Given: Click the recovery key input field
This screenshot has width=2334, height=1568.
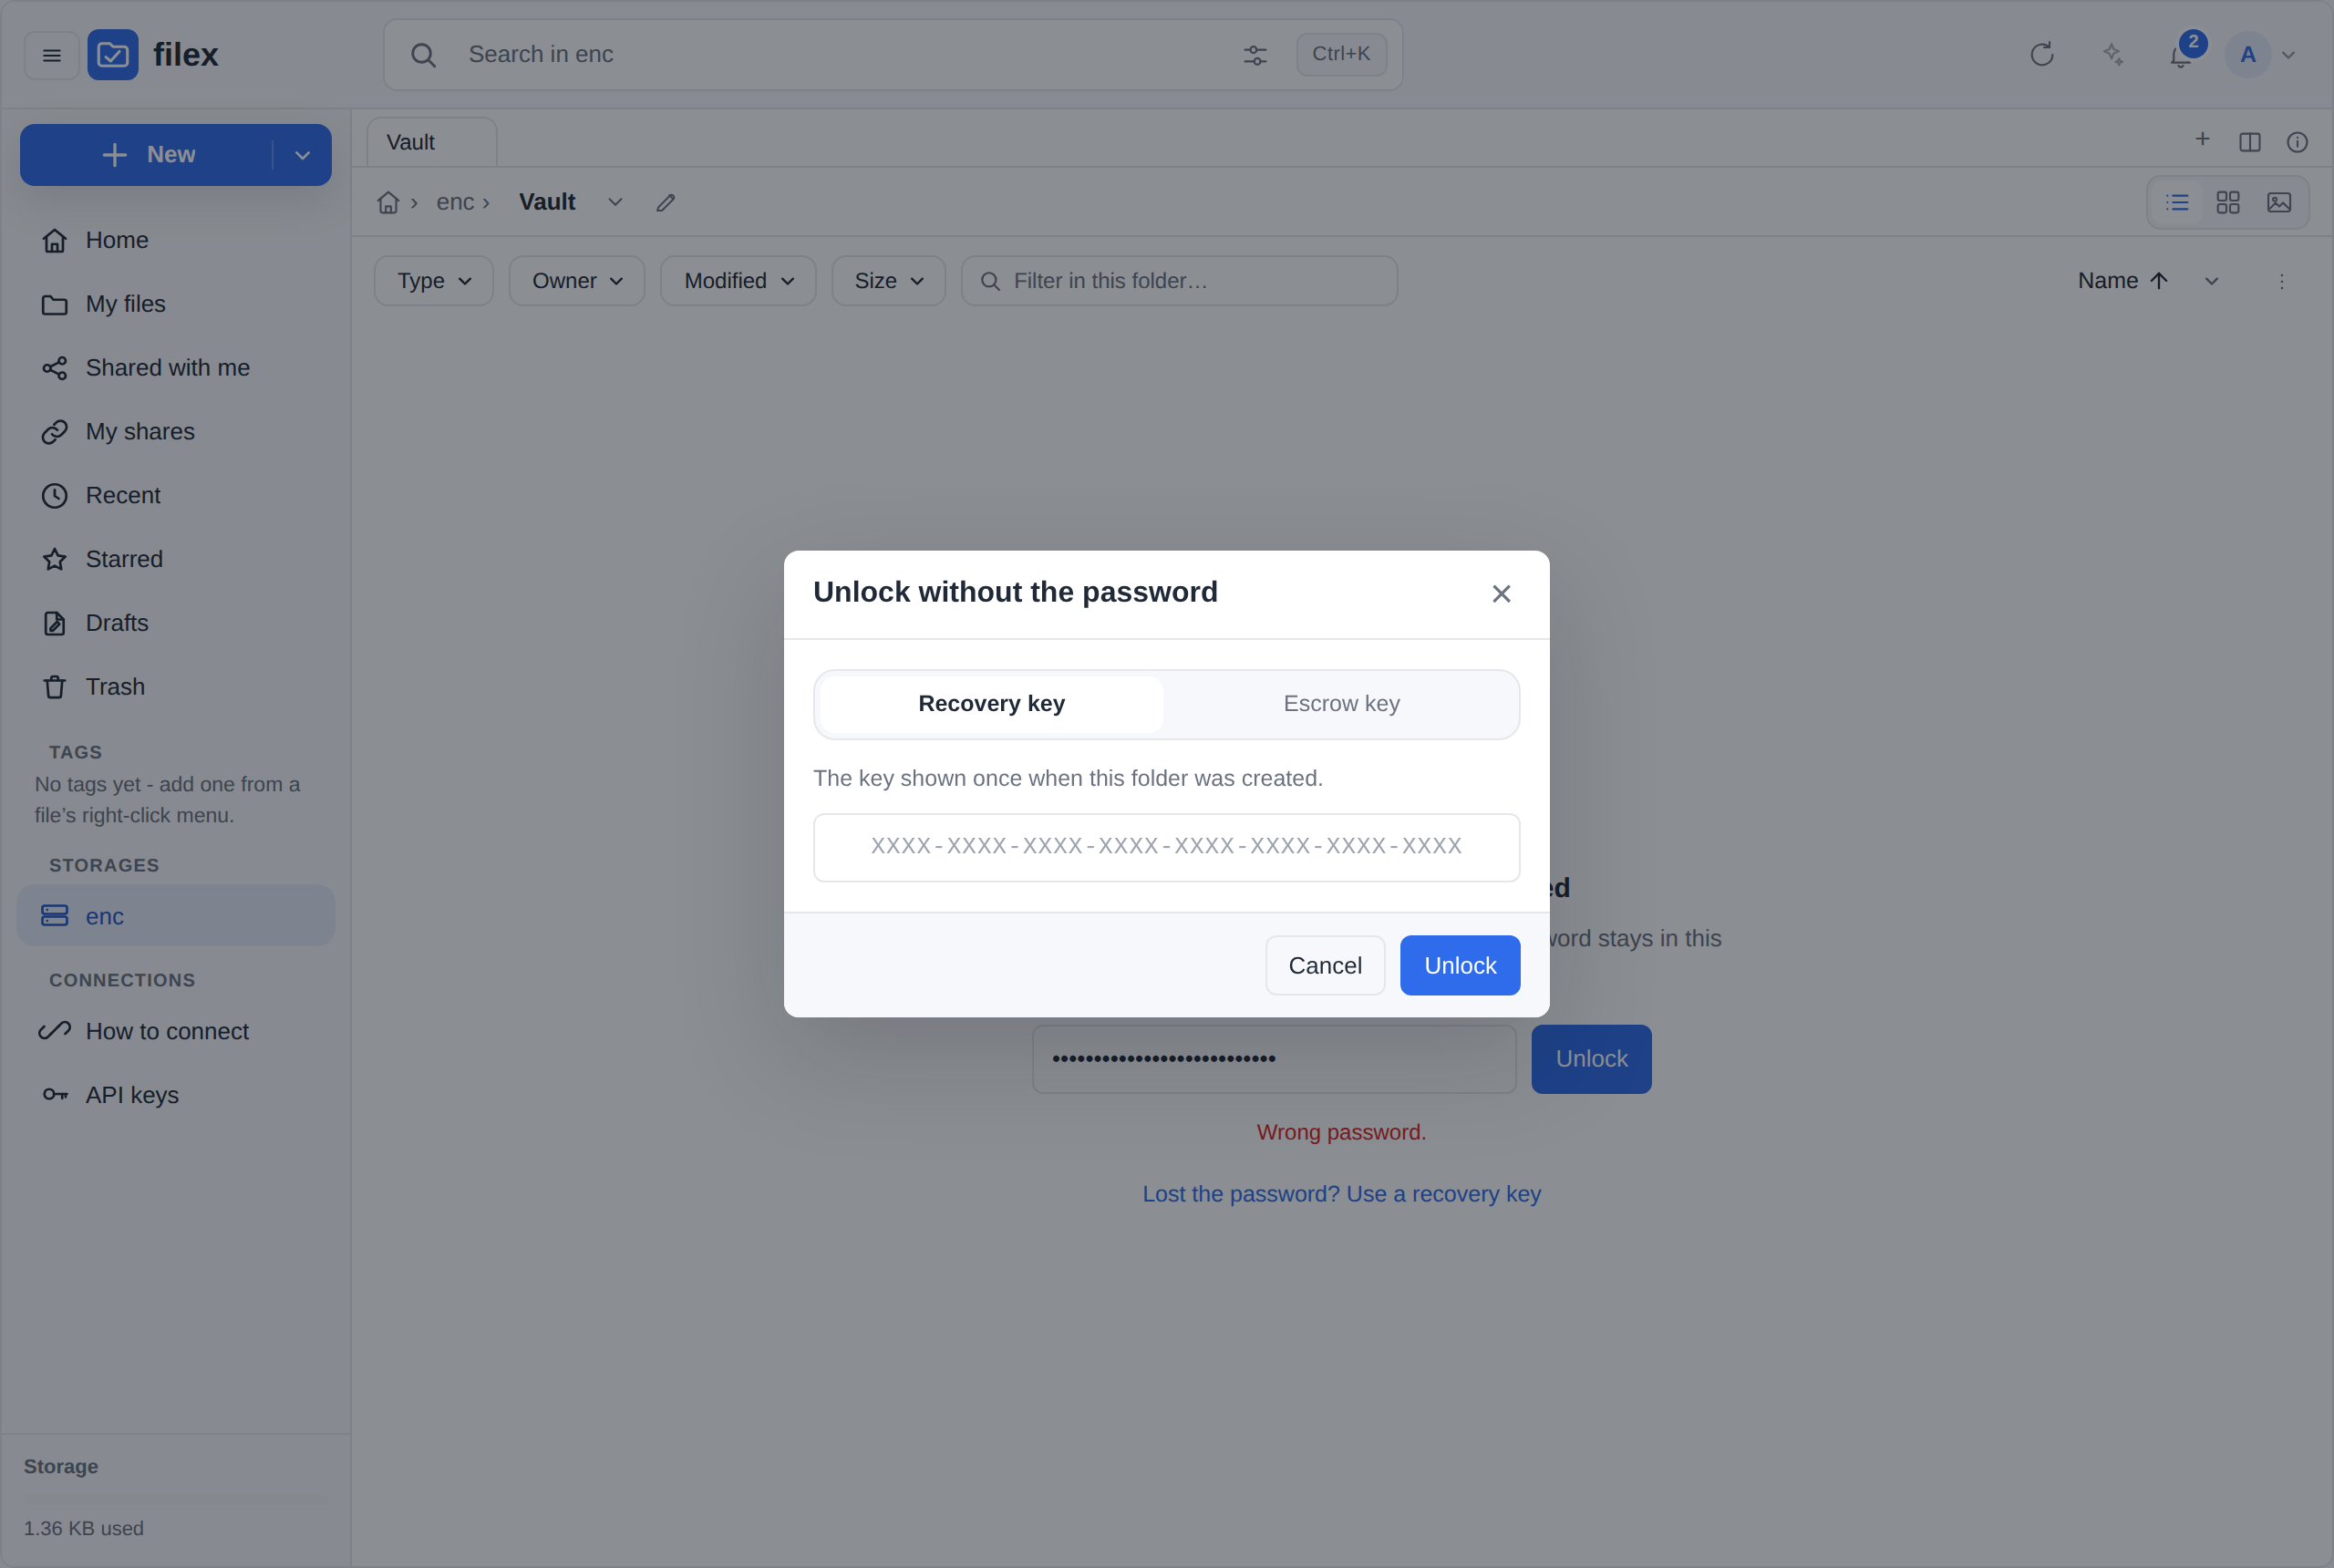Looking at the screenshot, I should coord(1166,847).
